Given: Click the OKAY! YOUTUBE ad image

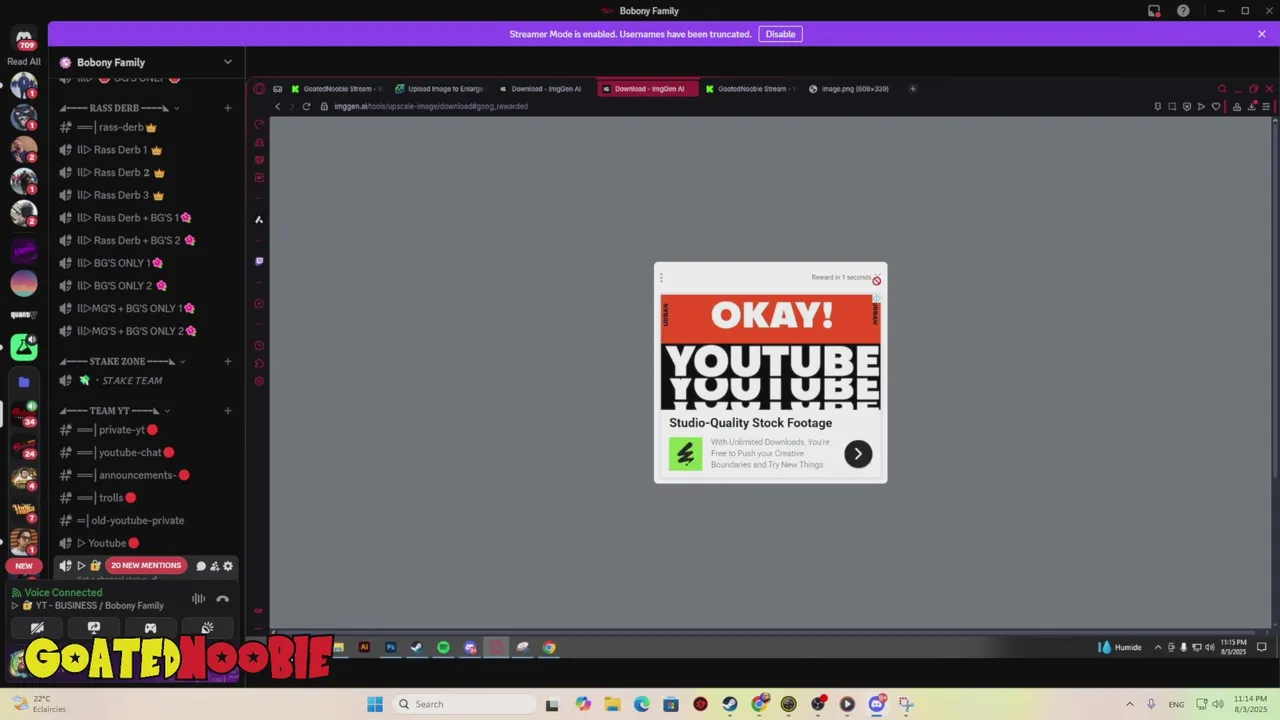Looking at the screenshot, I should (x=770, y=352).
